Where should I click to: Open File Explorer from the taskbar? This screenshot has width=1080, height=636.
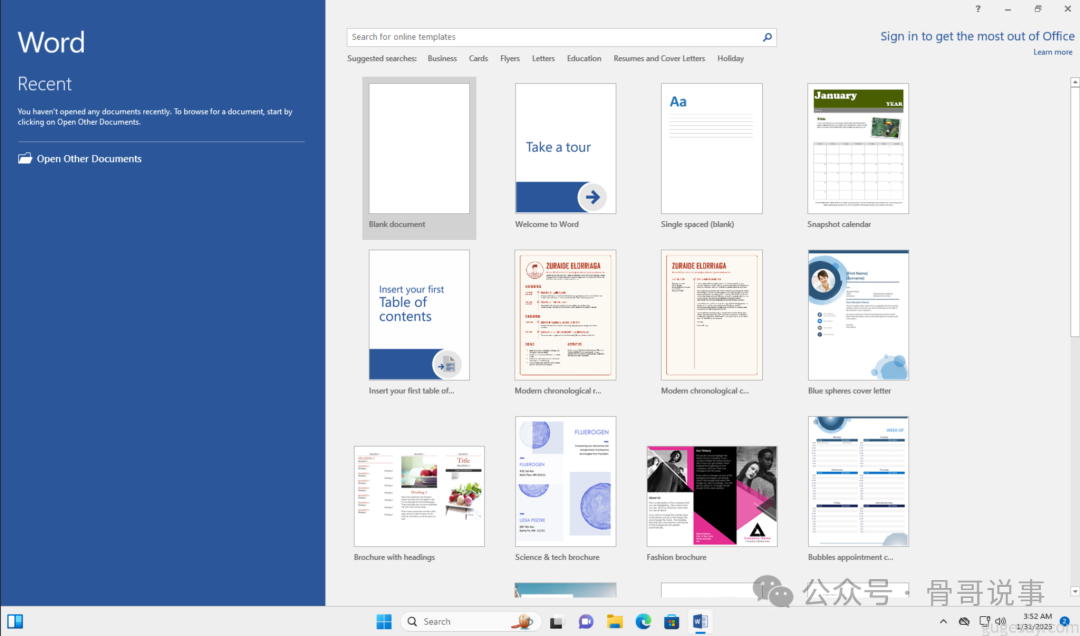point(614,622)
